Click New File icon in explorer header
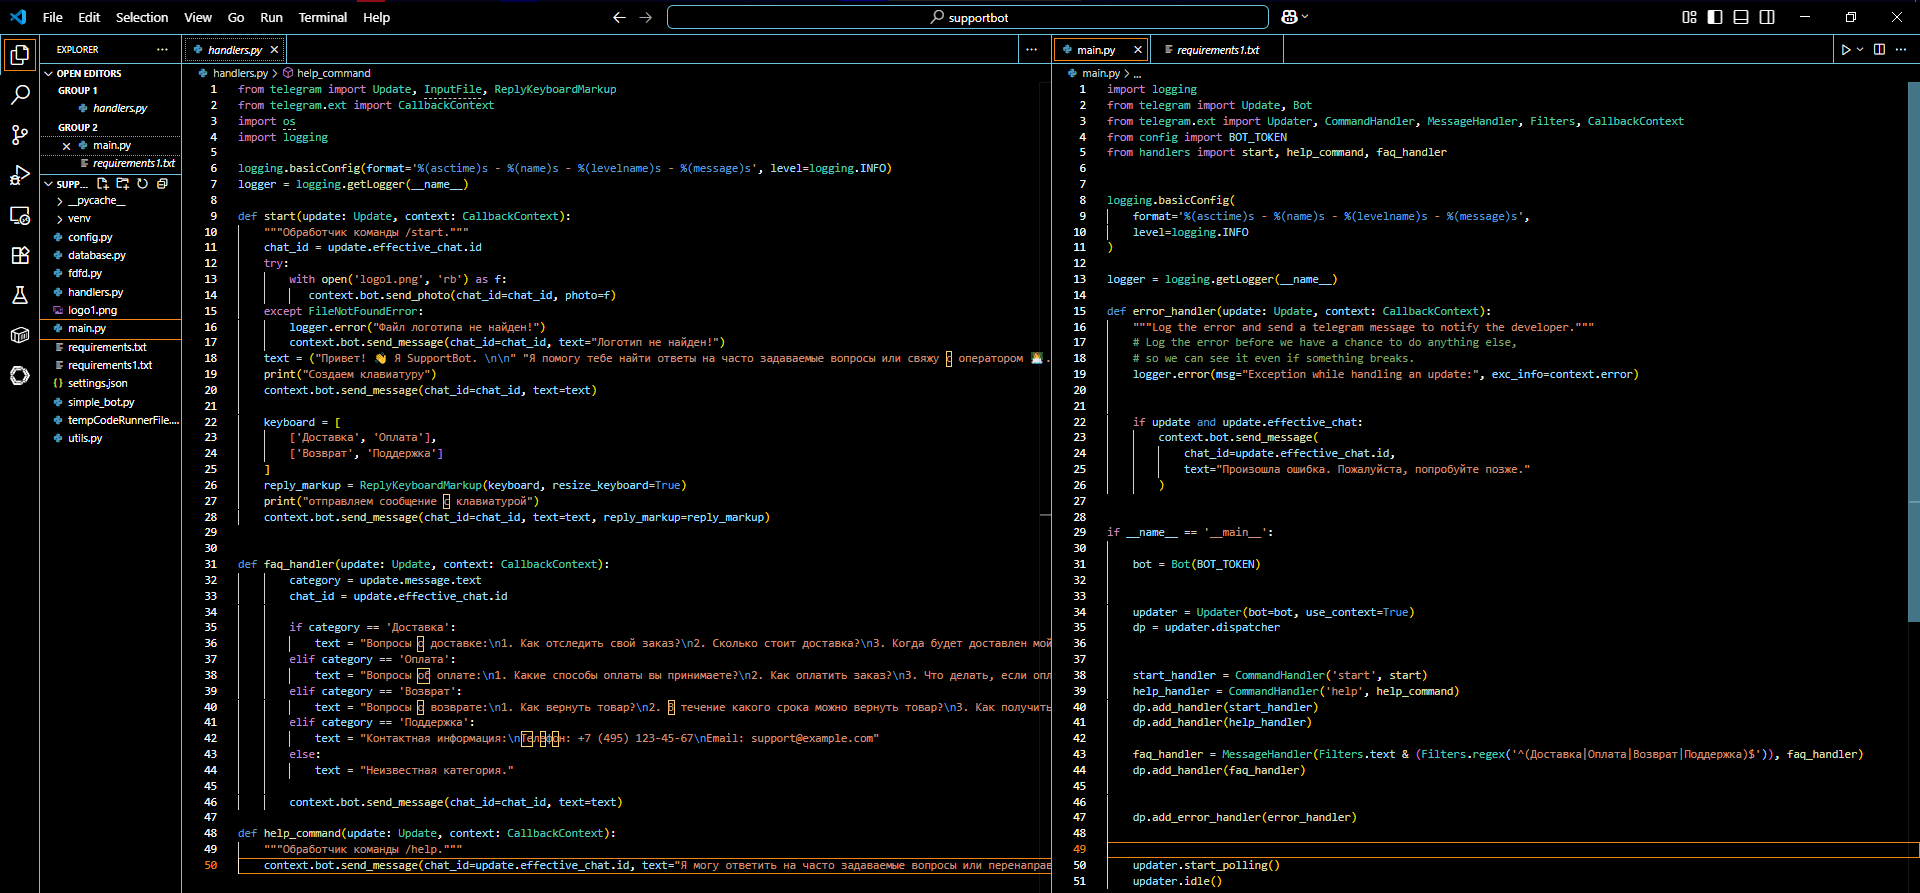 [x=103, y=184]
